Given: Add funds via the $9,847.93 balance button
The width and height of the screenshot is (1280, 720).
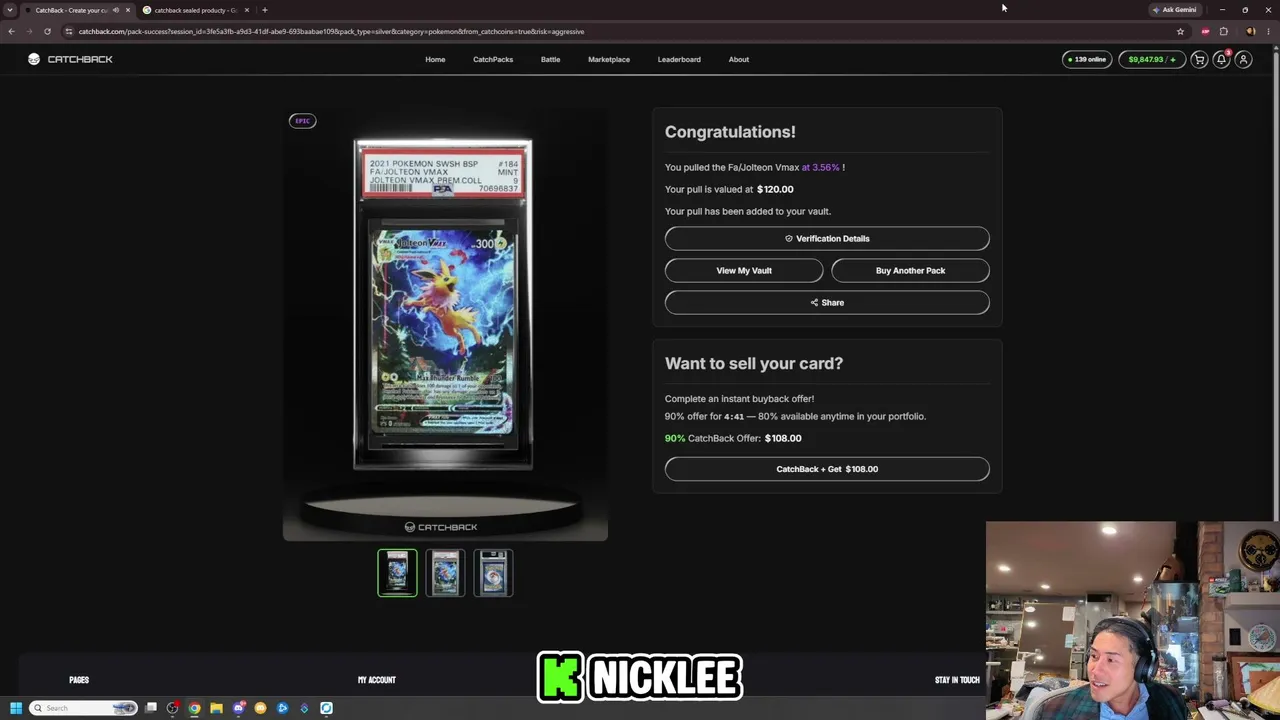Looking at the screenshot, I should coord(1151,60).
